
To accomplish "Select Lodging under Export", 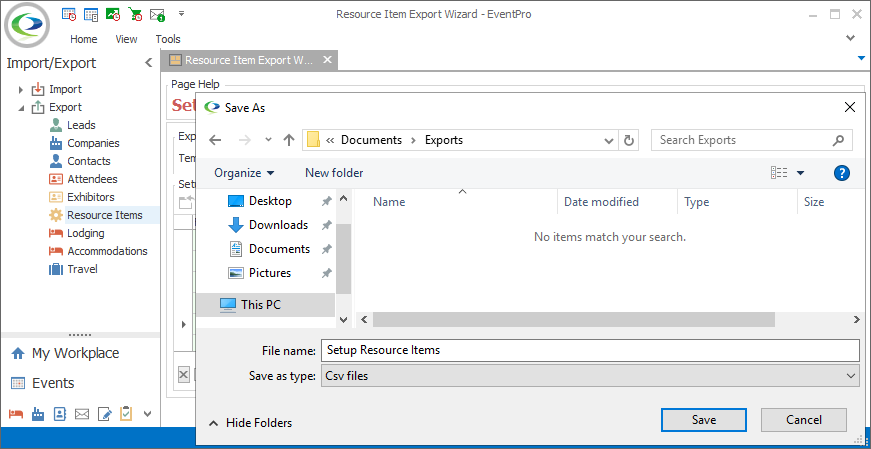I will (x=86, y=233).
